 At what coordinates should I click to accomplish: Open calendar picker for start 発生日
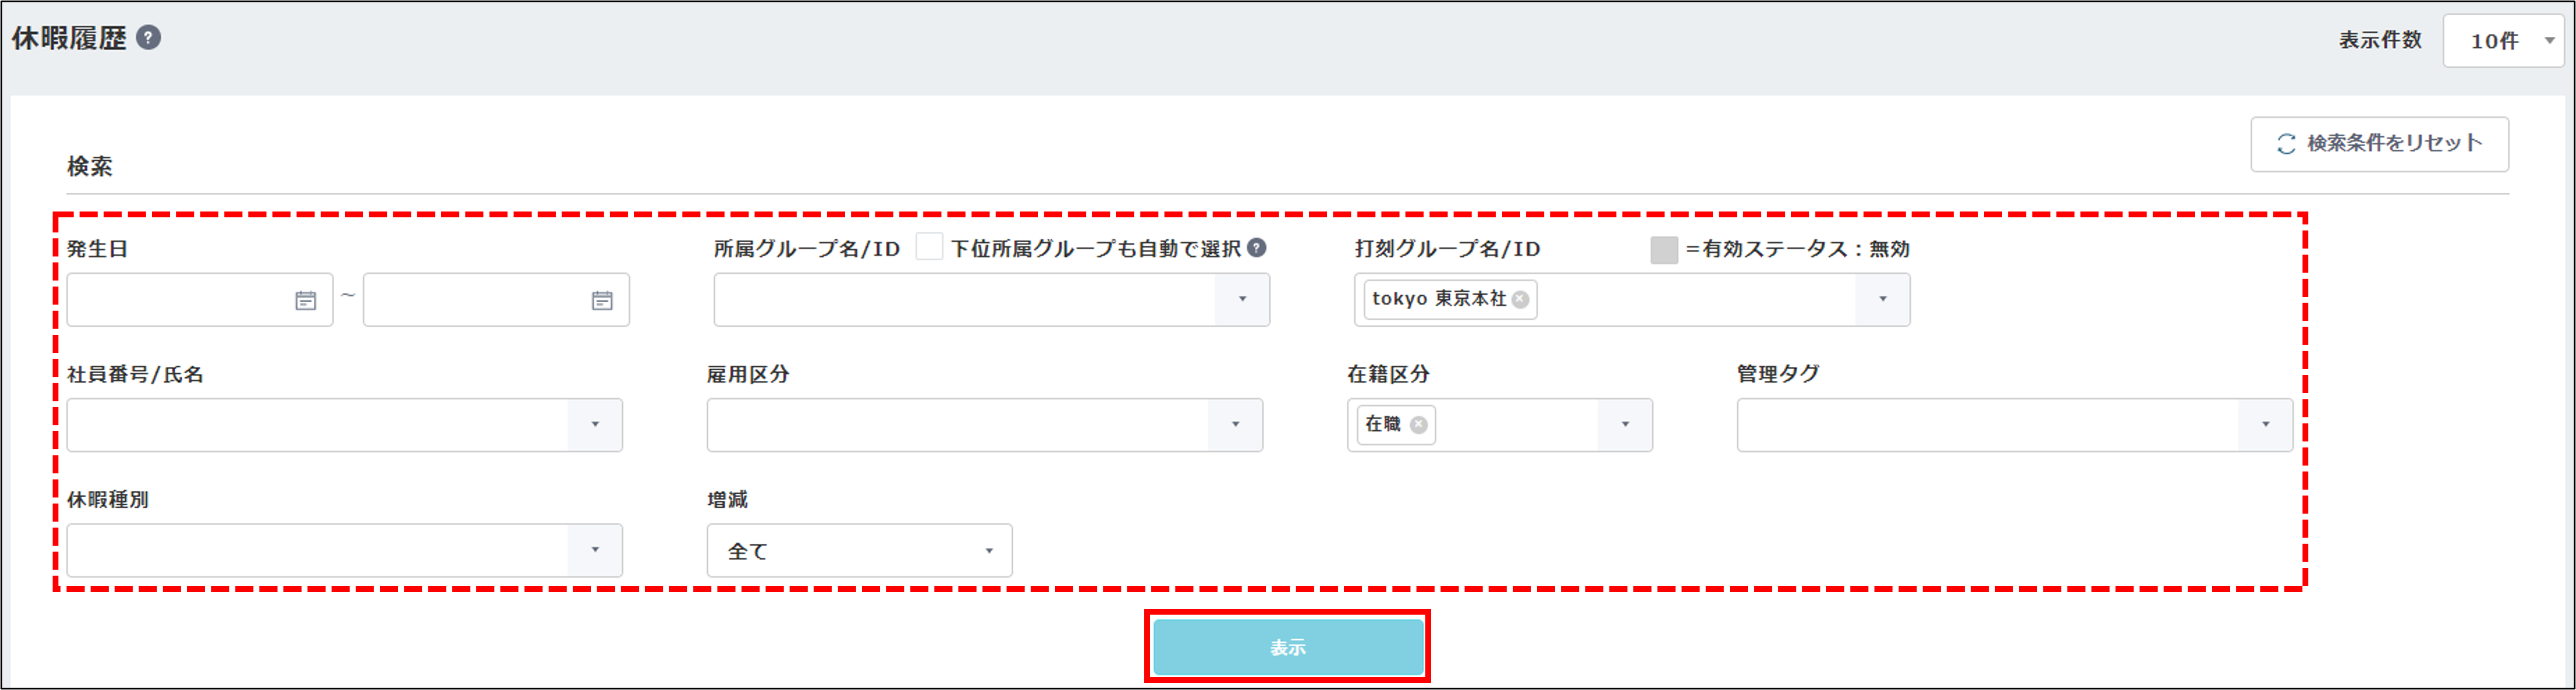click(x=306, y=300)
